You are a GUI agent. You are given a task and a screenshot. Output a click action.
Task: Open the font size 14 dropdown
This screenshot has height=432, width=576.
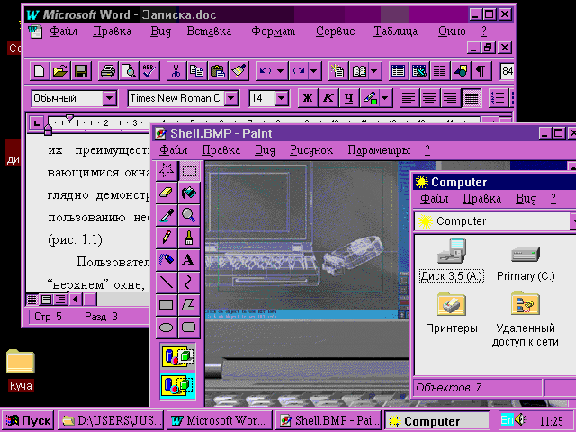pos(281,98)
